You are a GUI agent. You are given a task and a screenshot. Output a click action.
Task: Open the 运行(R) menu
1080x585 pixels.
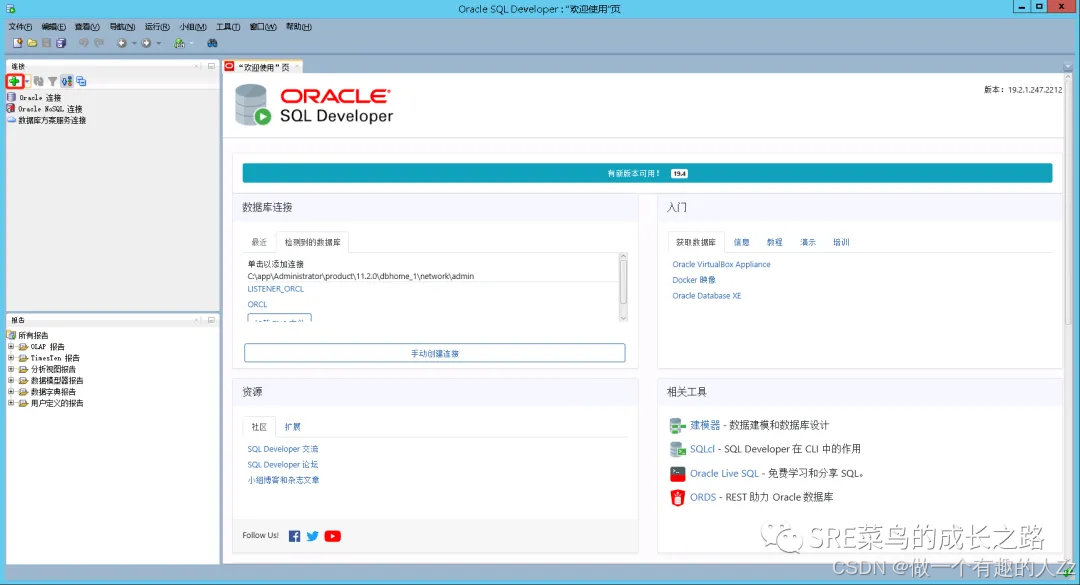(x=157, y=27)
